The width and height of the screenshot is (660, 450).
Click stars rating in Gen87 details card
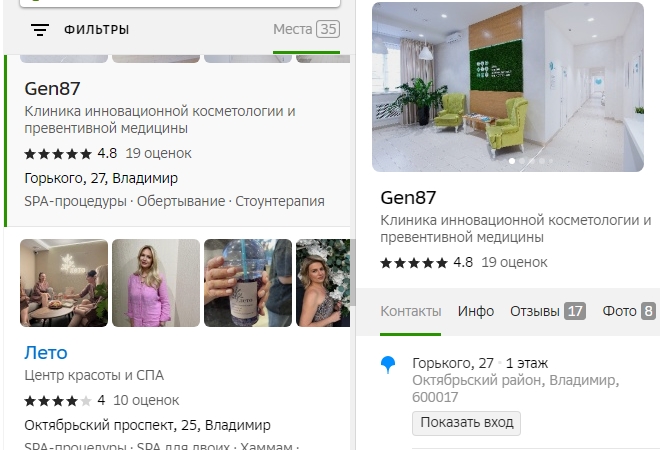tap(414, 263)
